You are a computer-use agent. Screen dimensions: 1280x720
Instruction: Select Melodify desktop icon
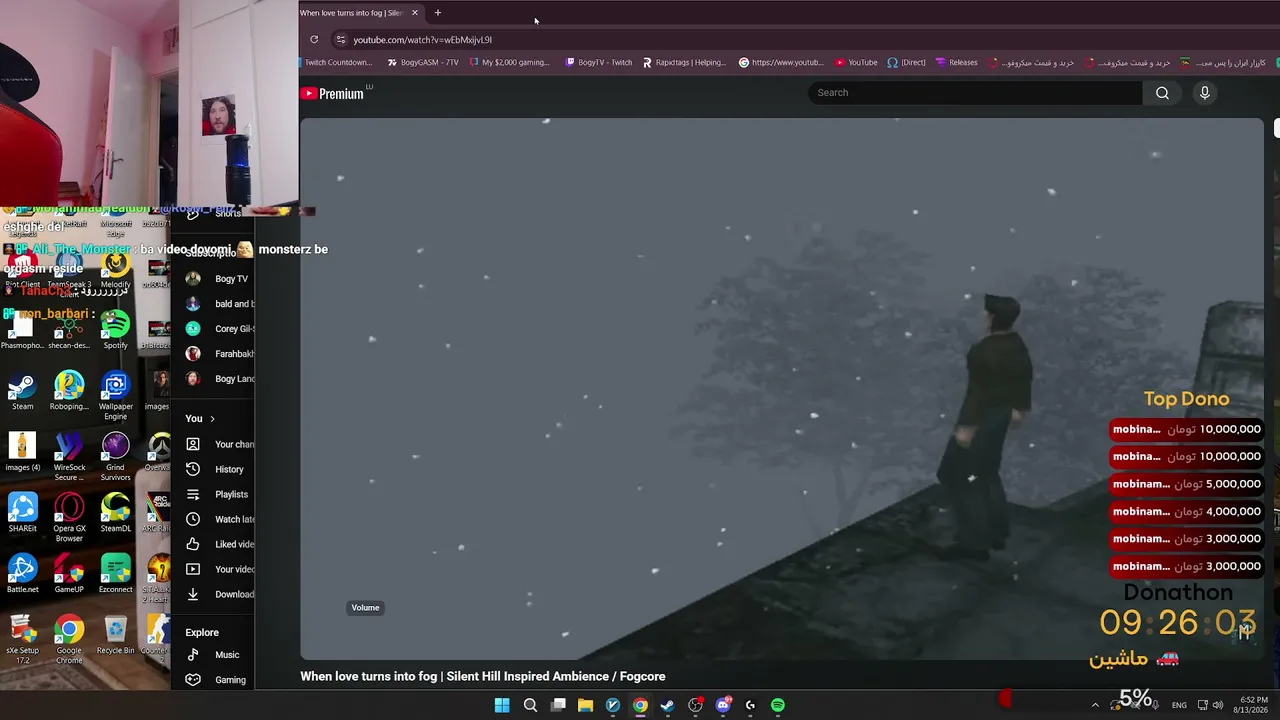tap(115, 270)
